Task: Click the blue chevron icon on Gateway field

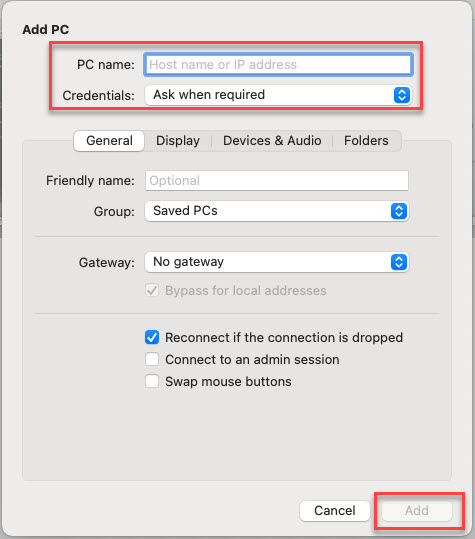Action: (399, 262)
